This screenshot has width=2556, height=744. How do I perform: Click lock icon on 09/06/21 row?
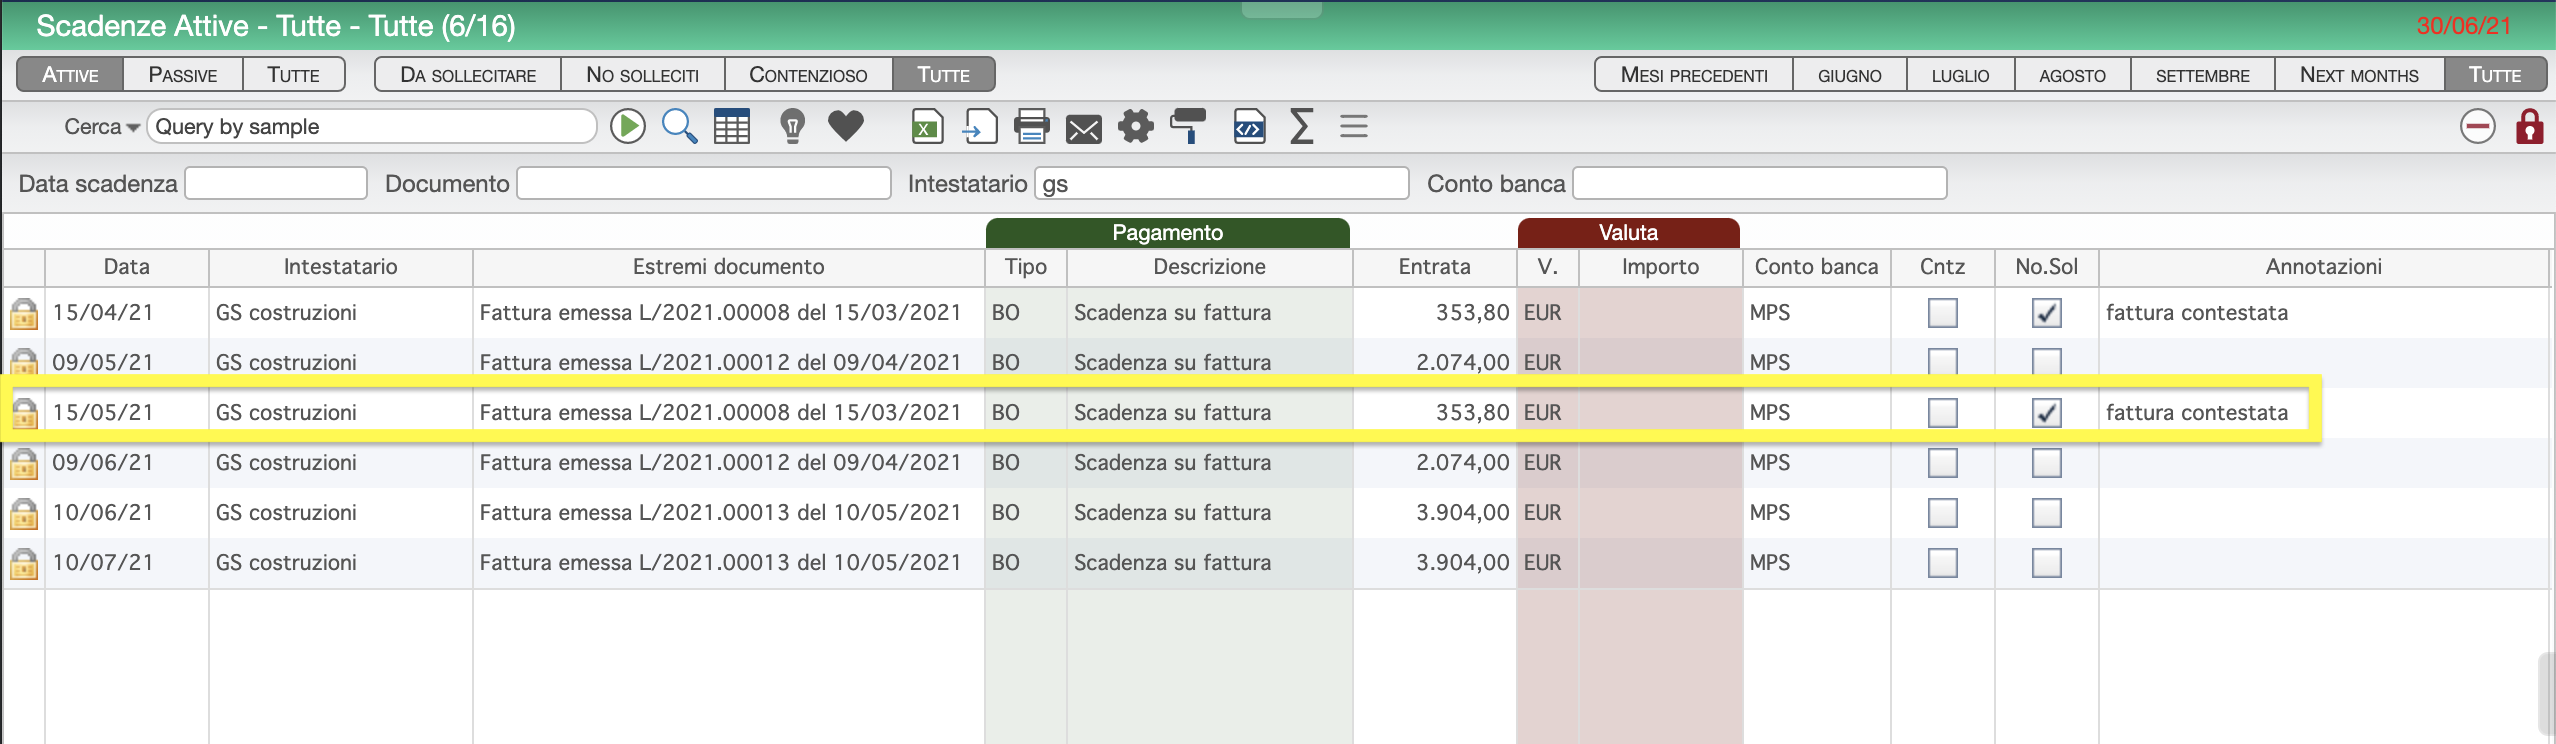(24, 463)
